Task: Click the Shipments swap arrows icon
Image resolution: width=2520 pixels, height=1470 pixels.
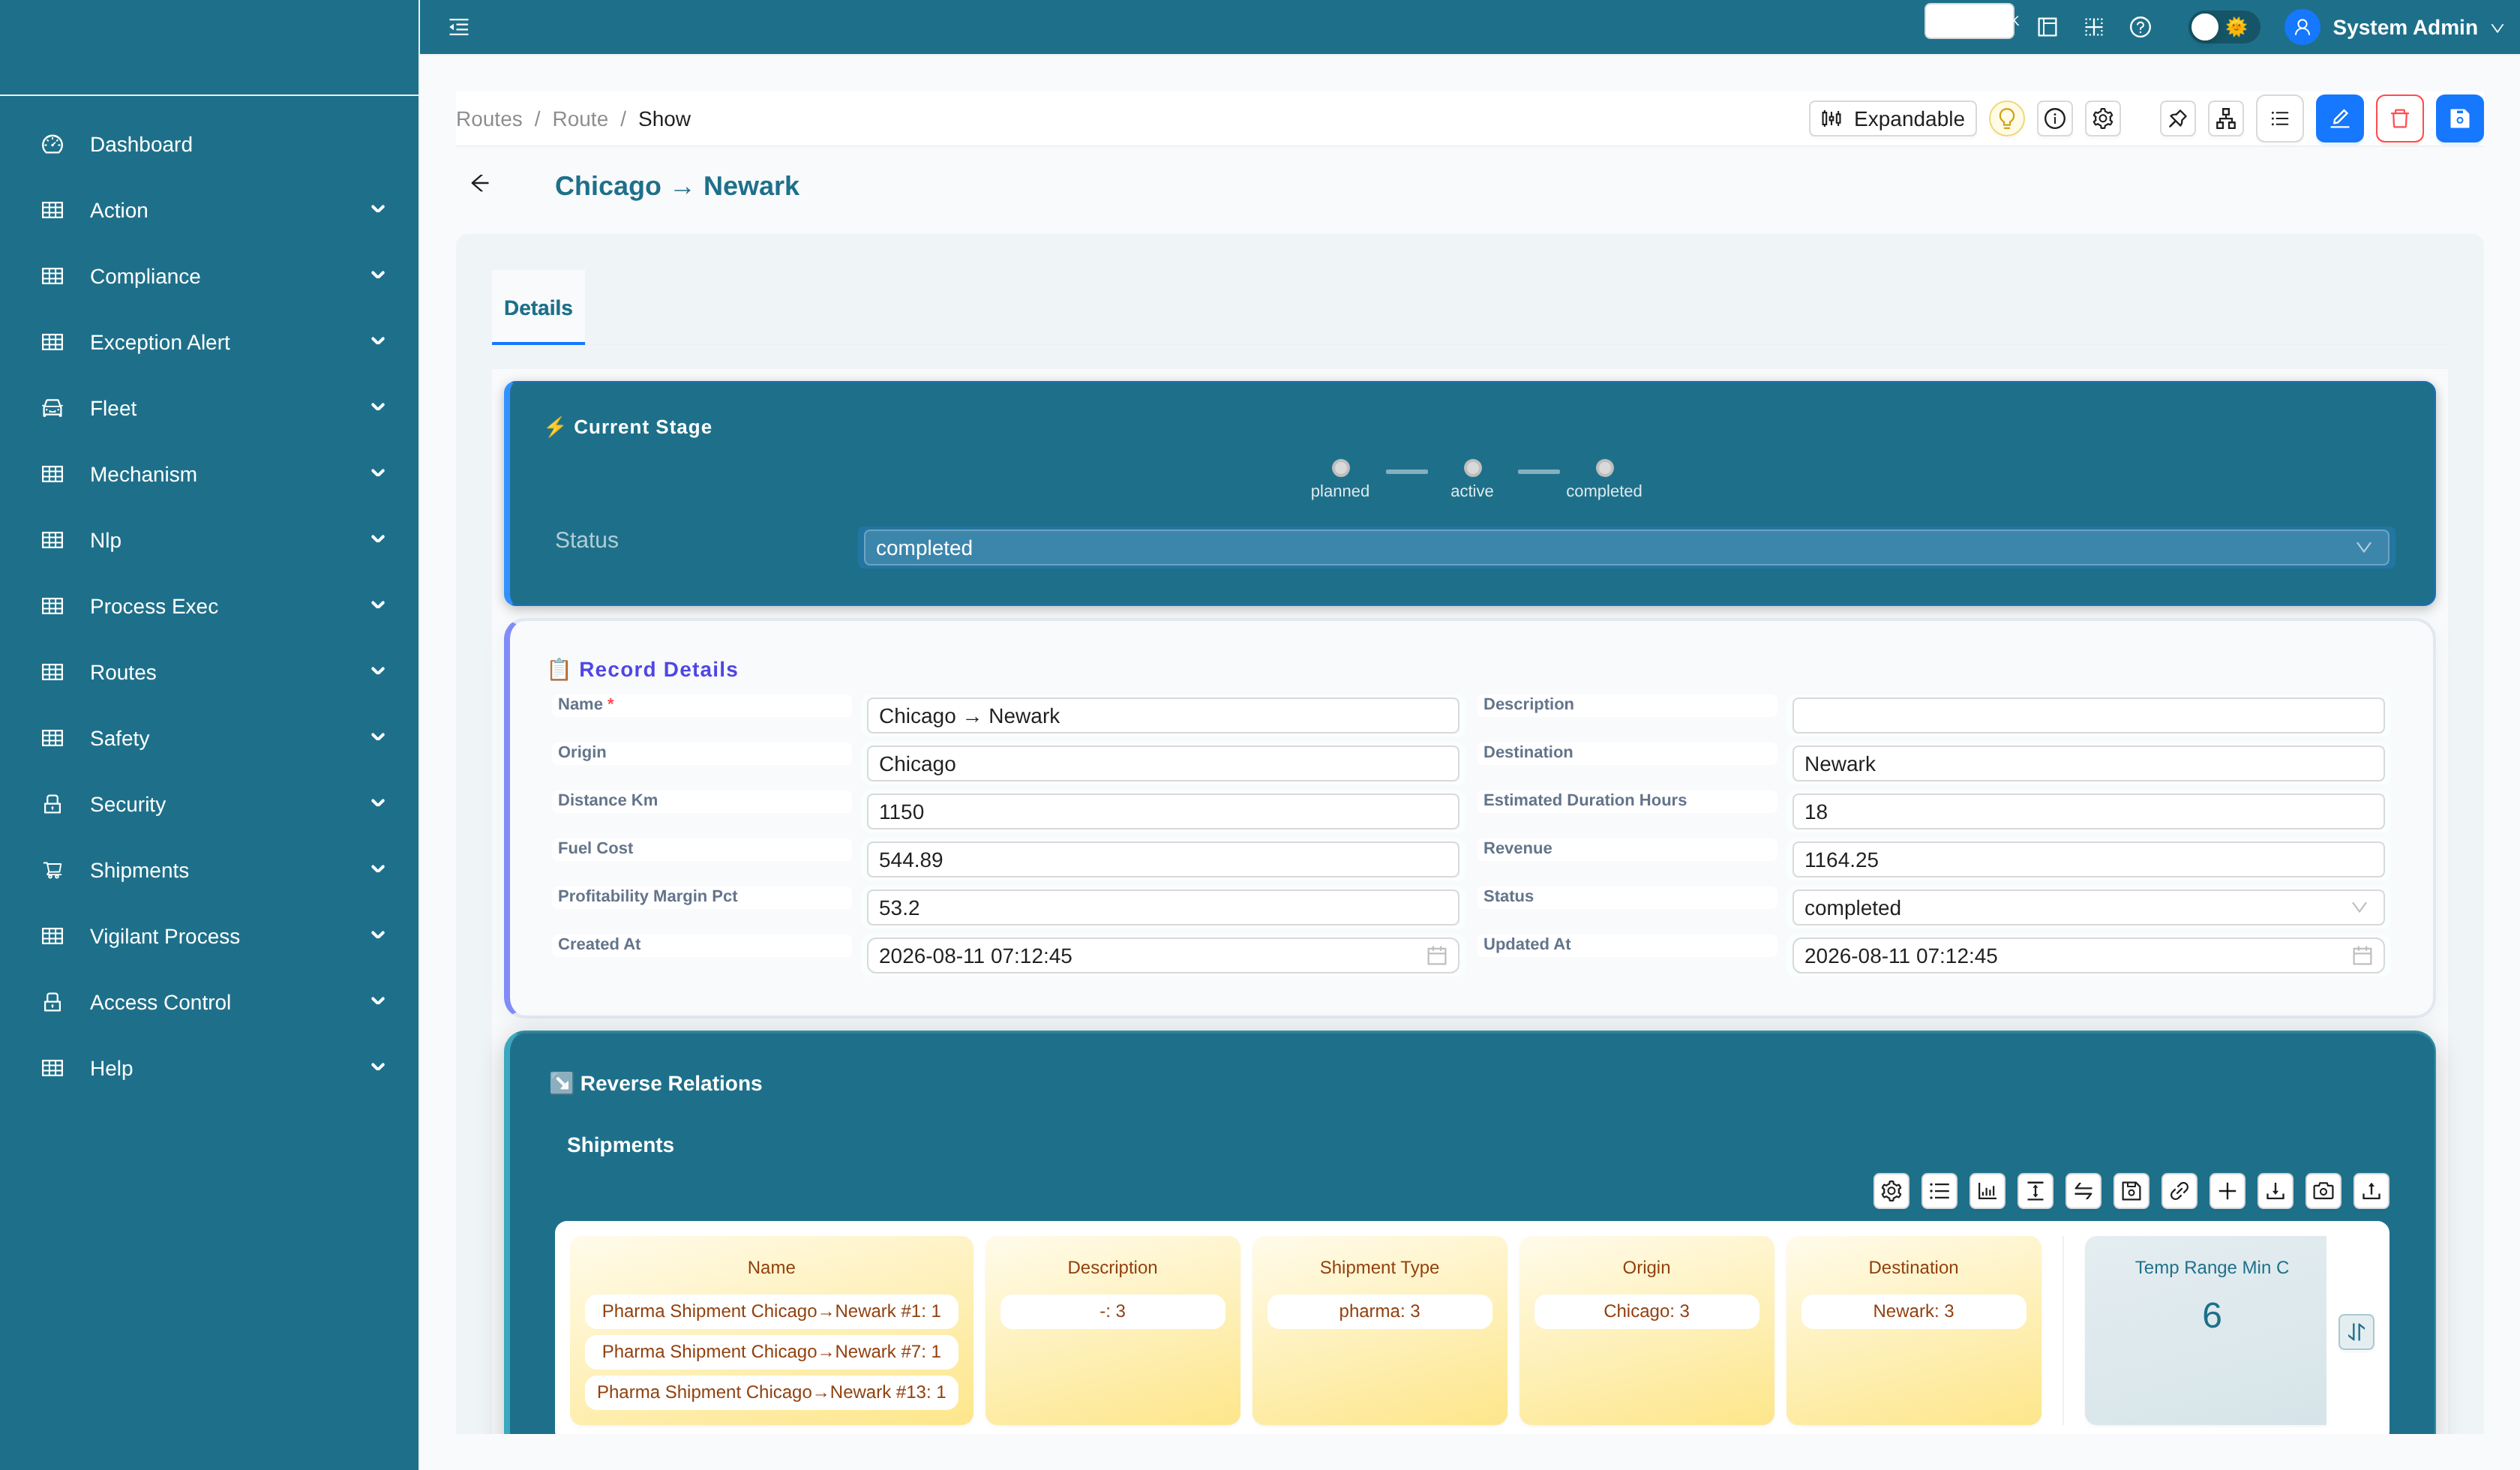Action: click(x=2083, y=1191)
